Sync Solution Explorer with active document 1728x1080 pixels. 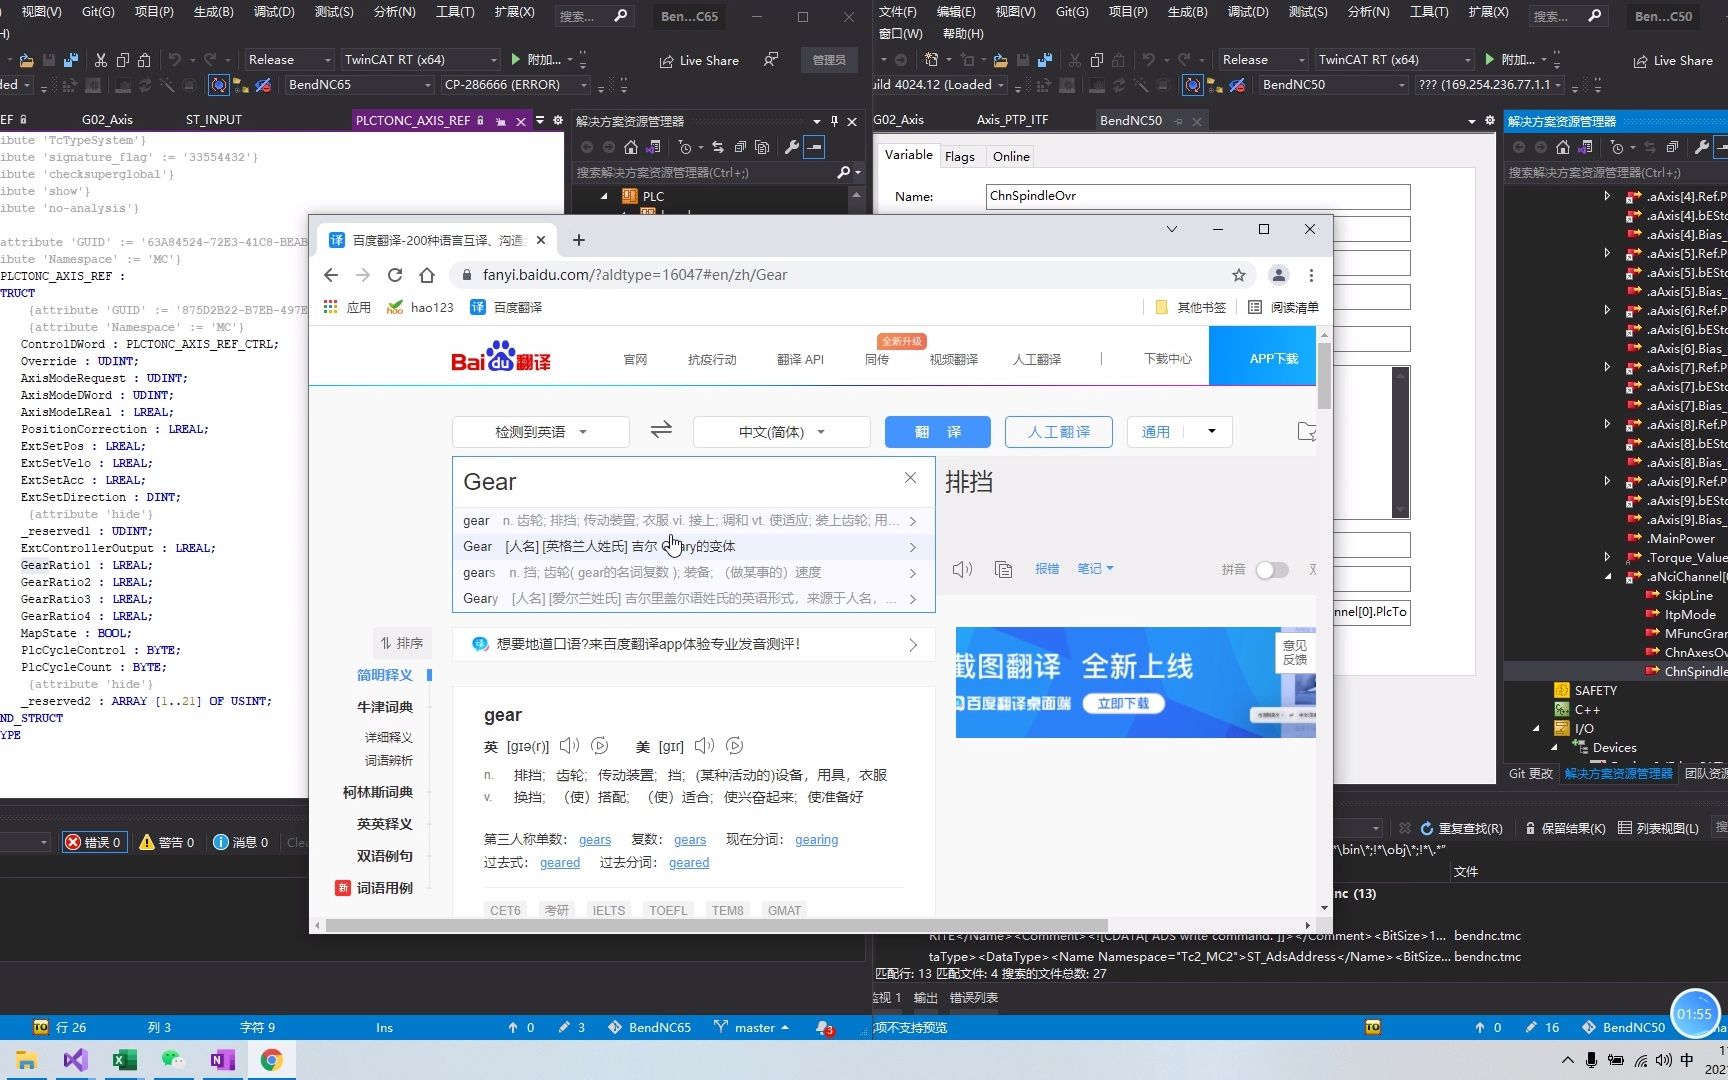tap(717, 147)
